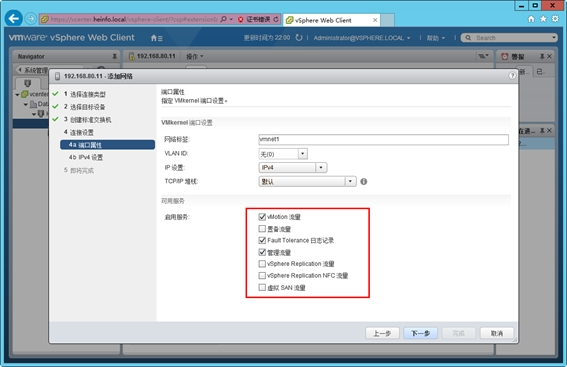Click the certificate error red icon
Image resolution: width=567 pixels, height=367 pixels.
240,20
